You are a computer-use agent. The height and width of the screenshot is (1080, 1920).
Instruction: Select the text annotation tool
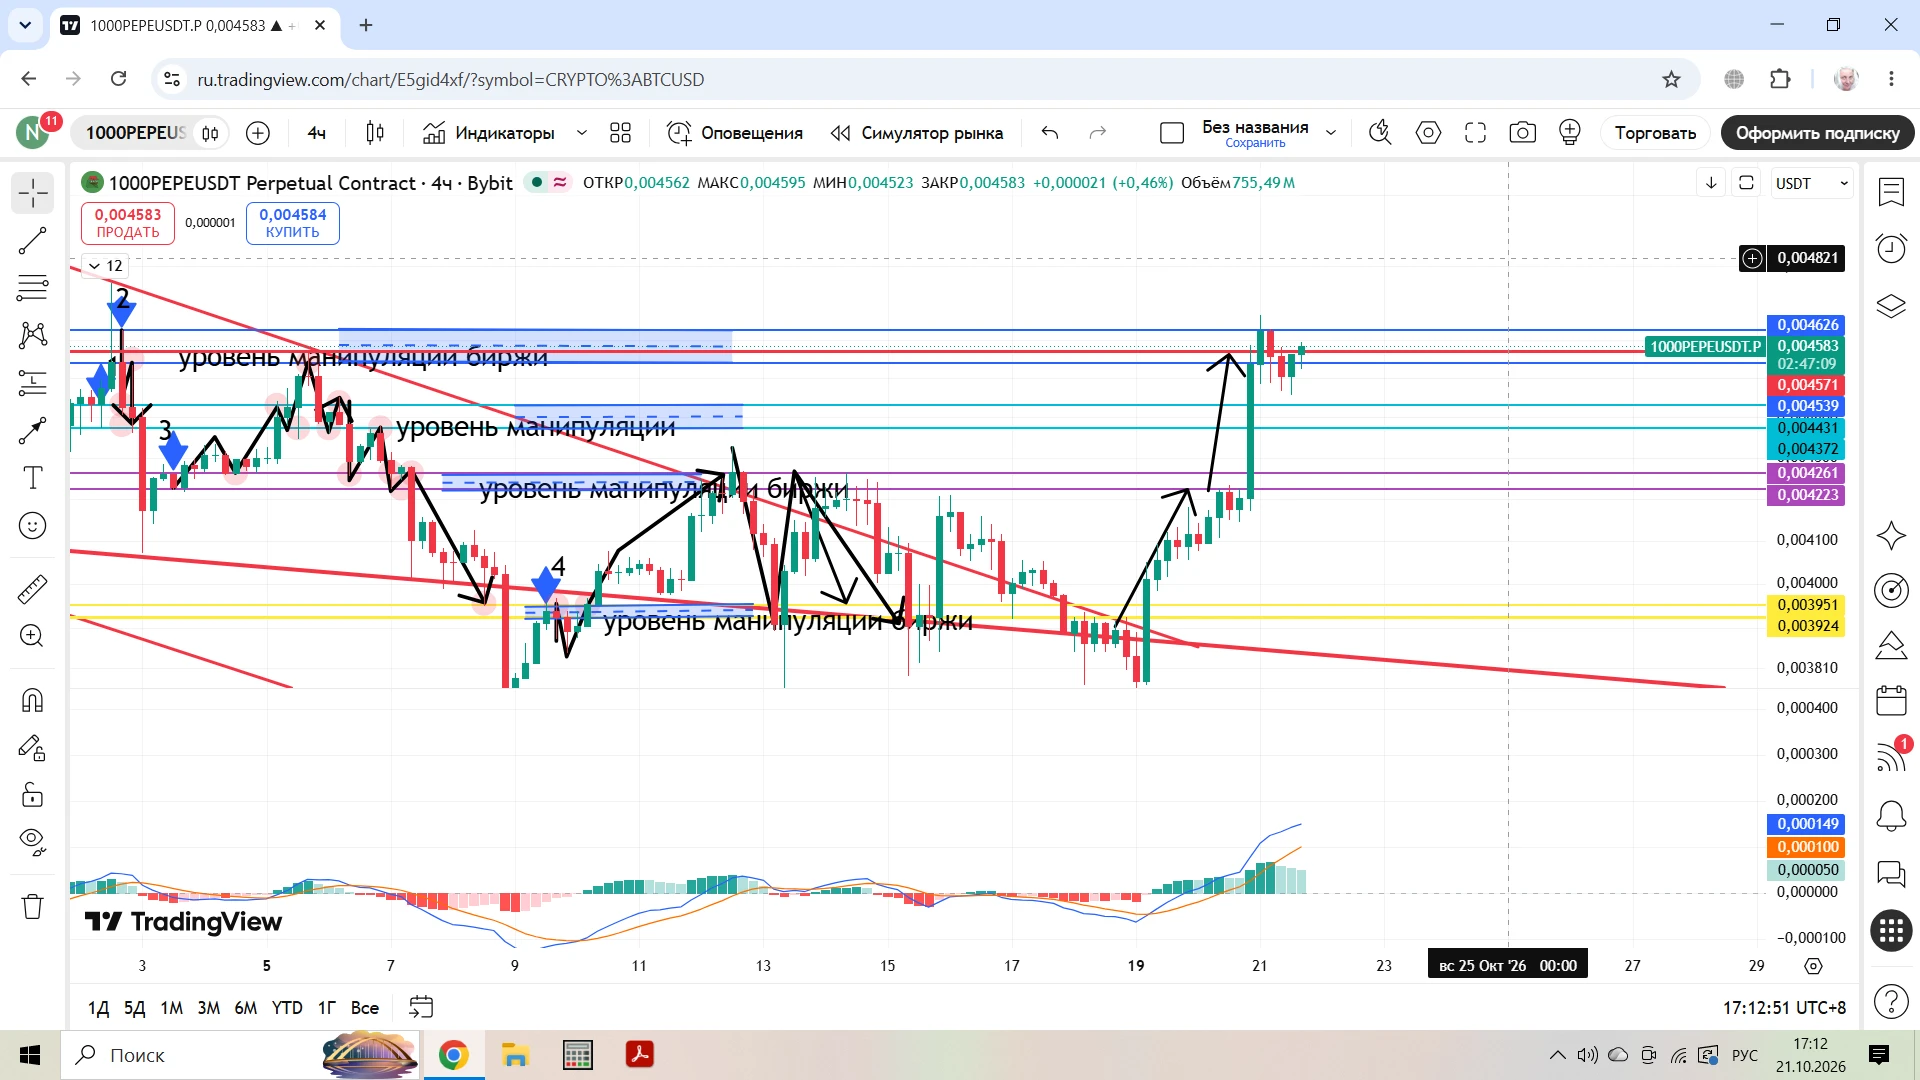(x=33, y=478)
